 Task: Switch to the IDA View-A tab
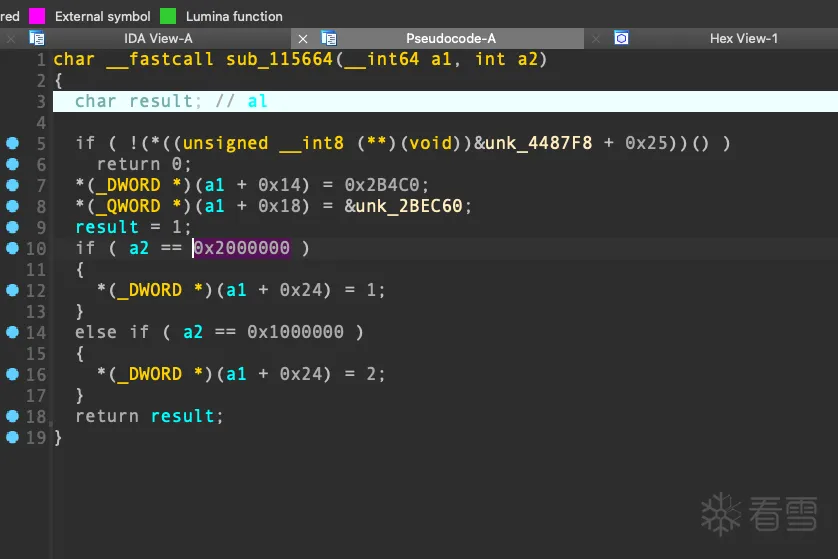pos(158,38)
